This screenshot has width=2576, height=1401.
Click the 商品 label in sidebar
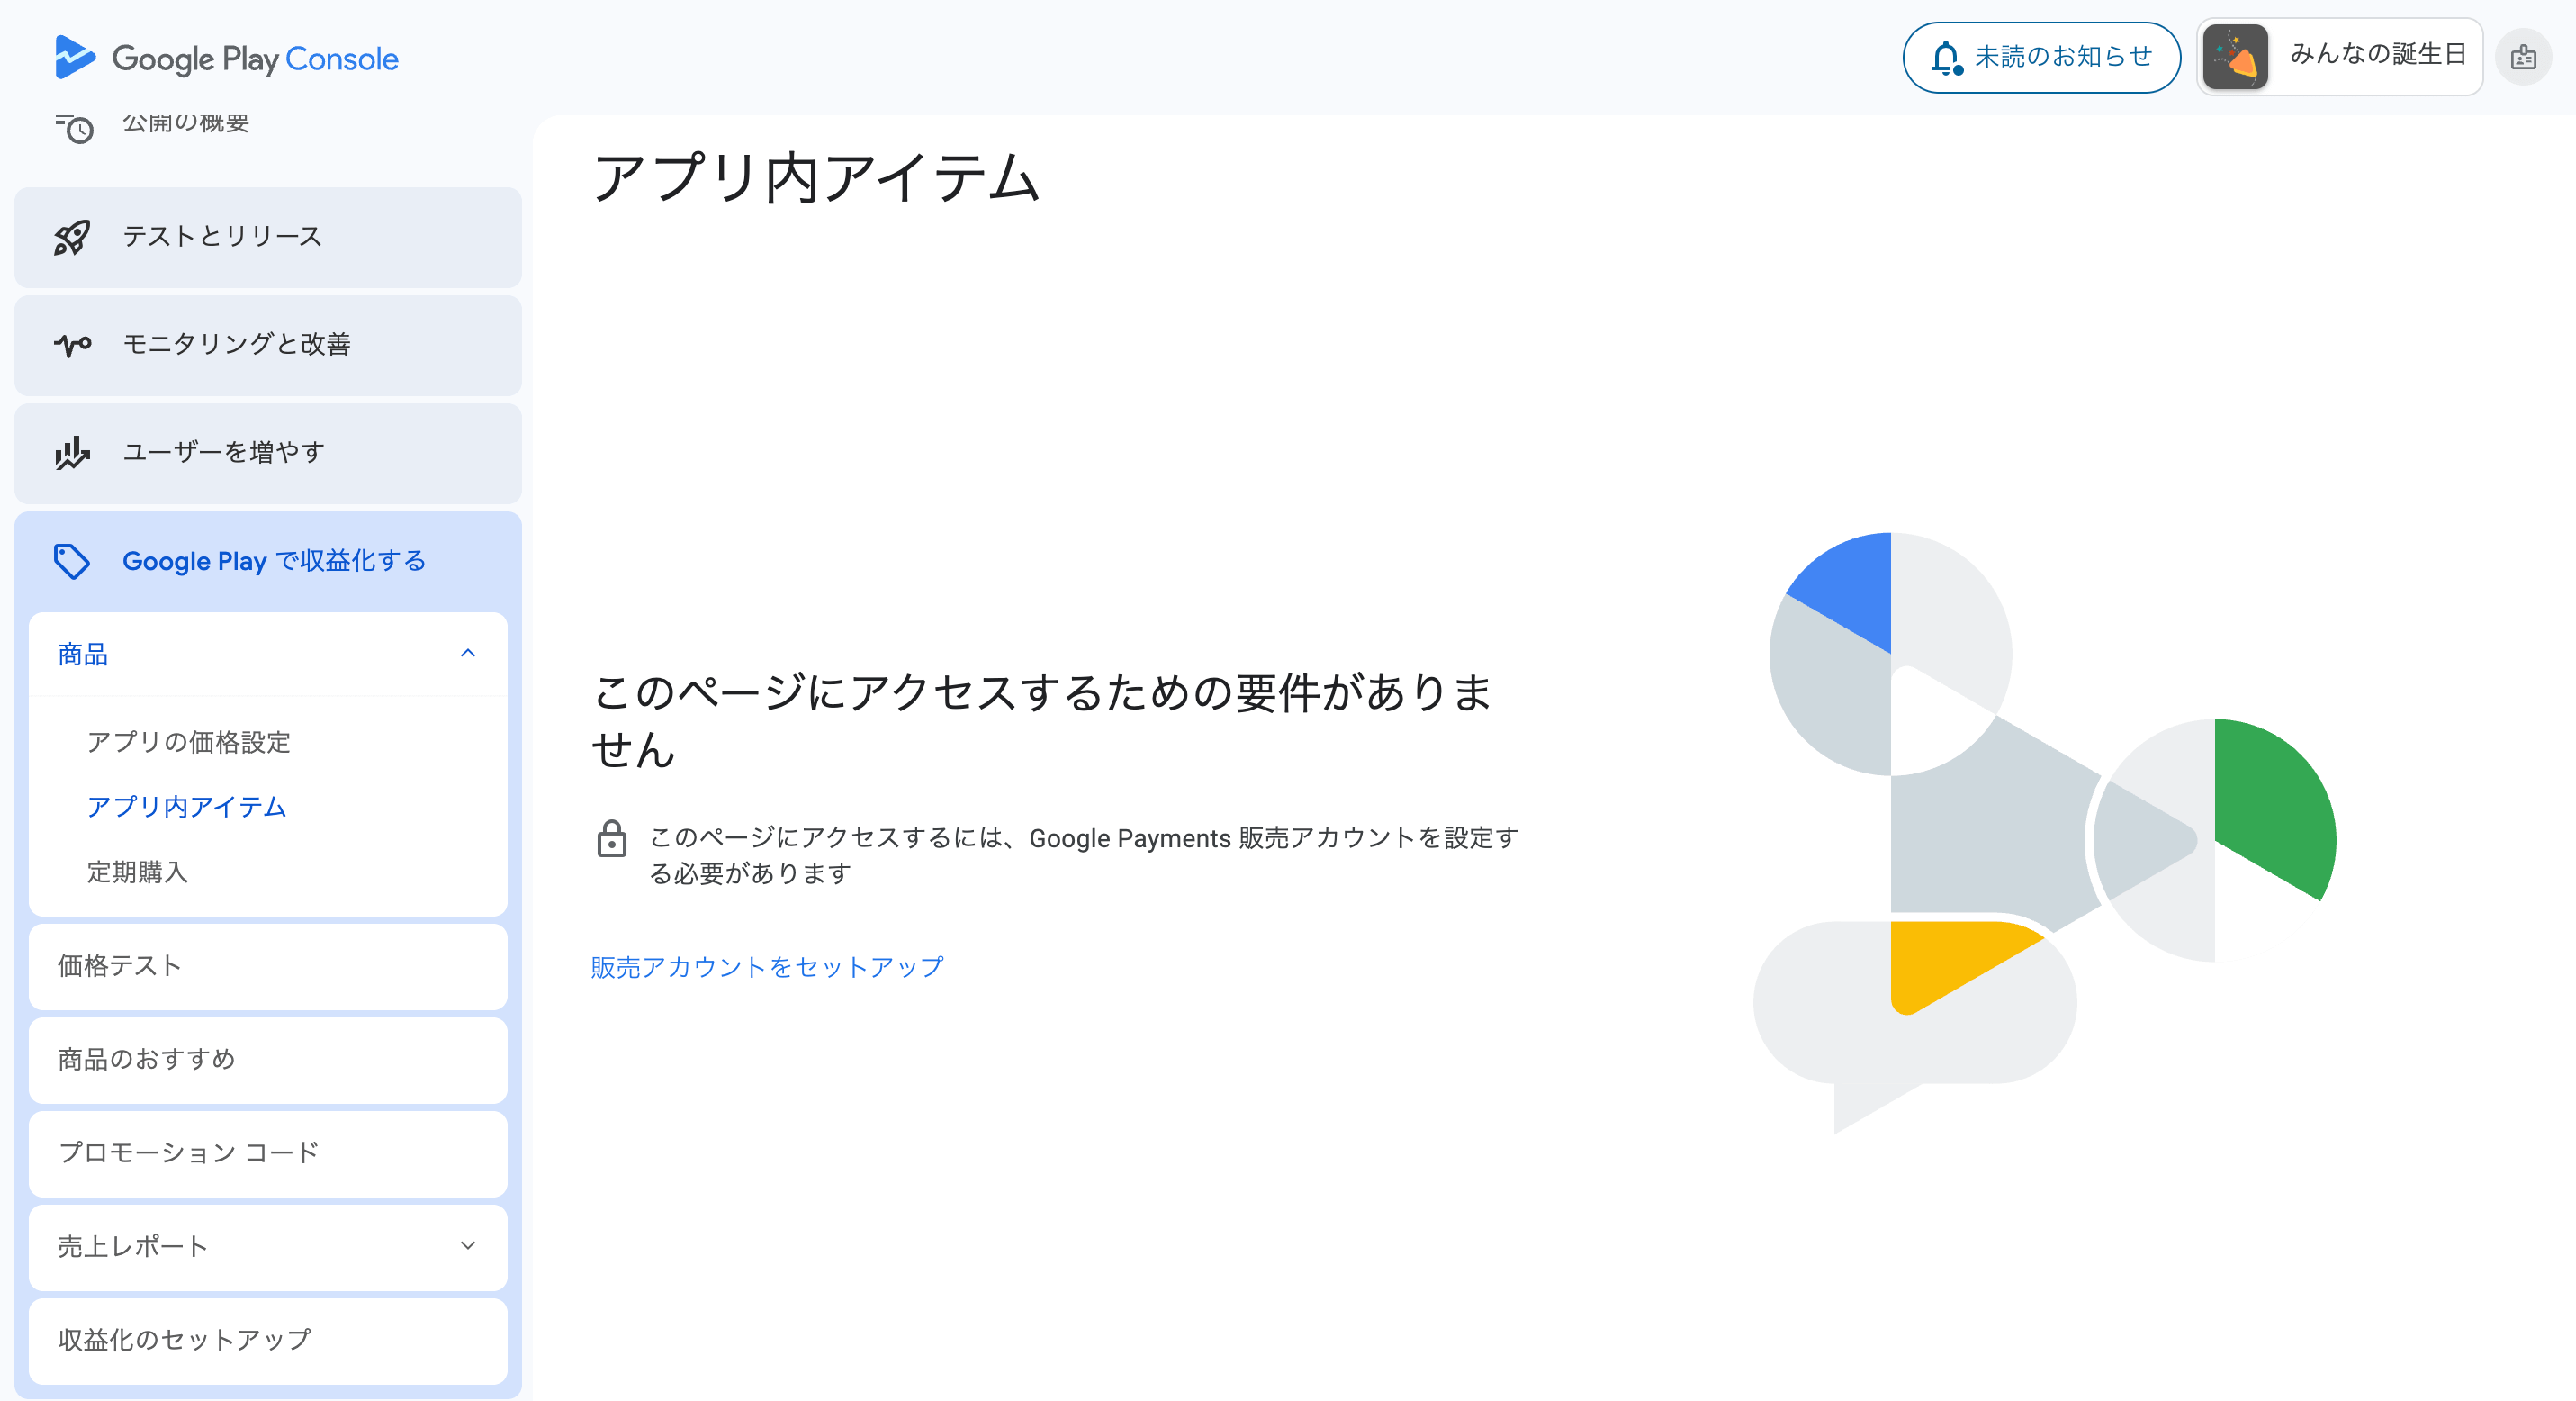[x=83, y=654]
